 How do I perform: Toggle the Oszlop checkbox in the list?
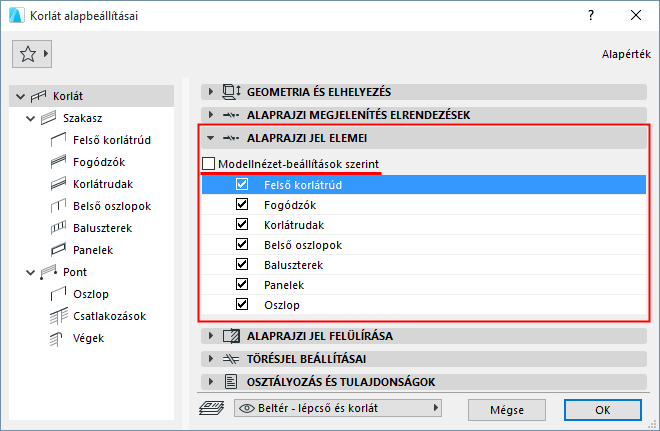[241, 305]
